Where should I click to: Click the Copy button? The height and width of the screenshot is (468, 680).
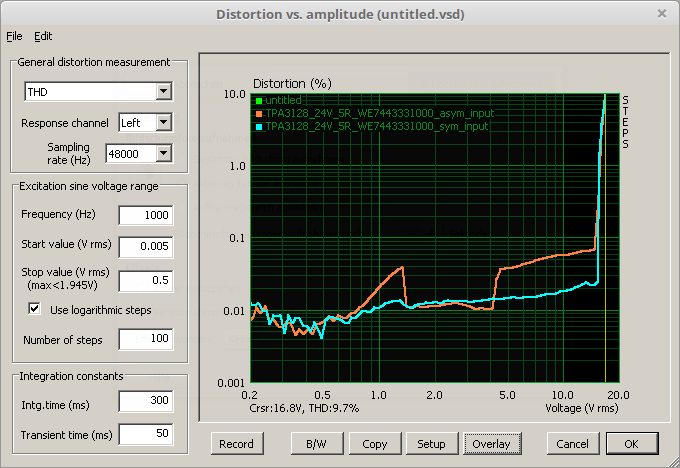(x=375, y=444)
